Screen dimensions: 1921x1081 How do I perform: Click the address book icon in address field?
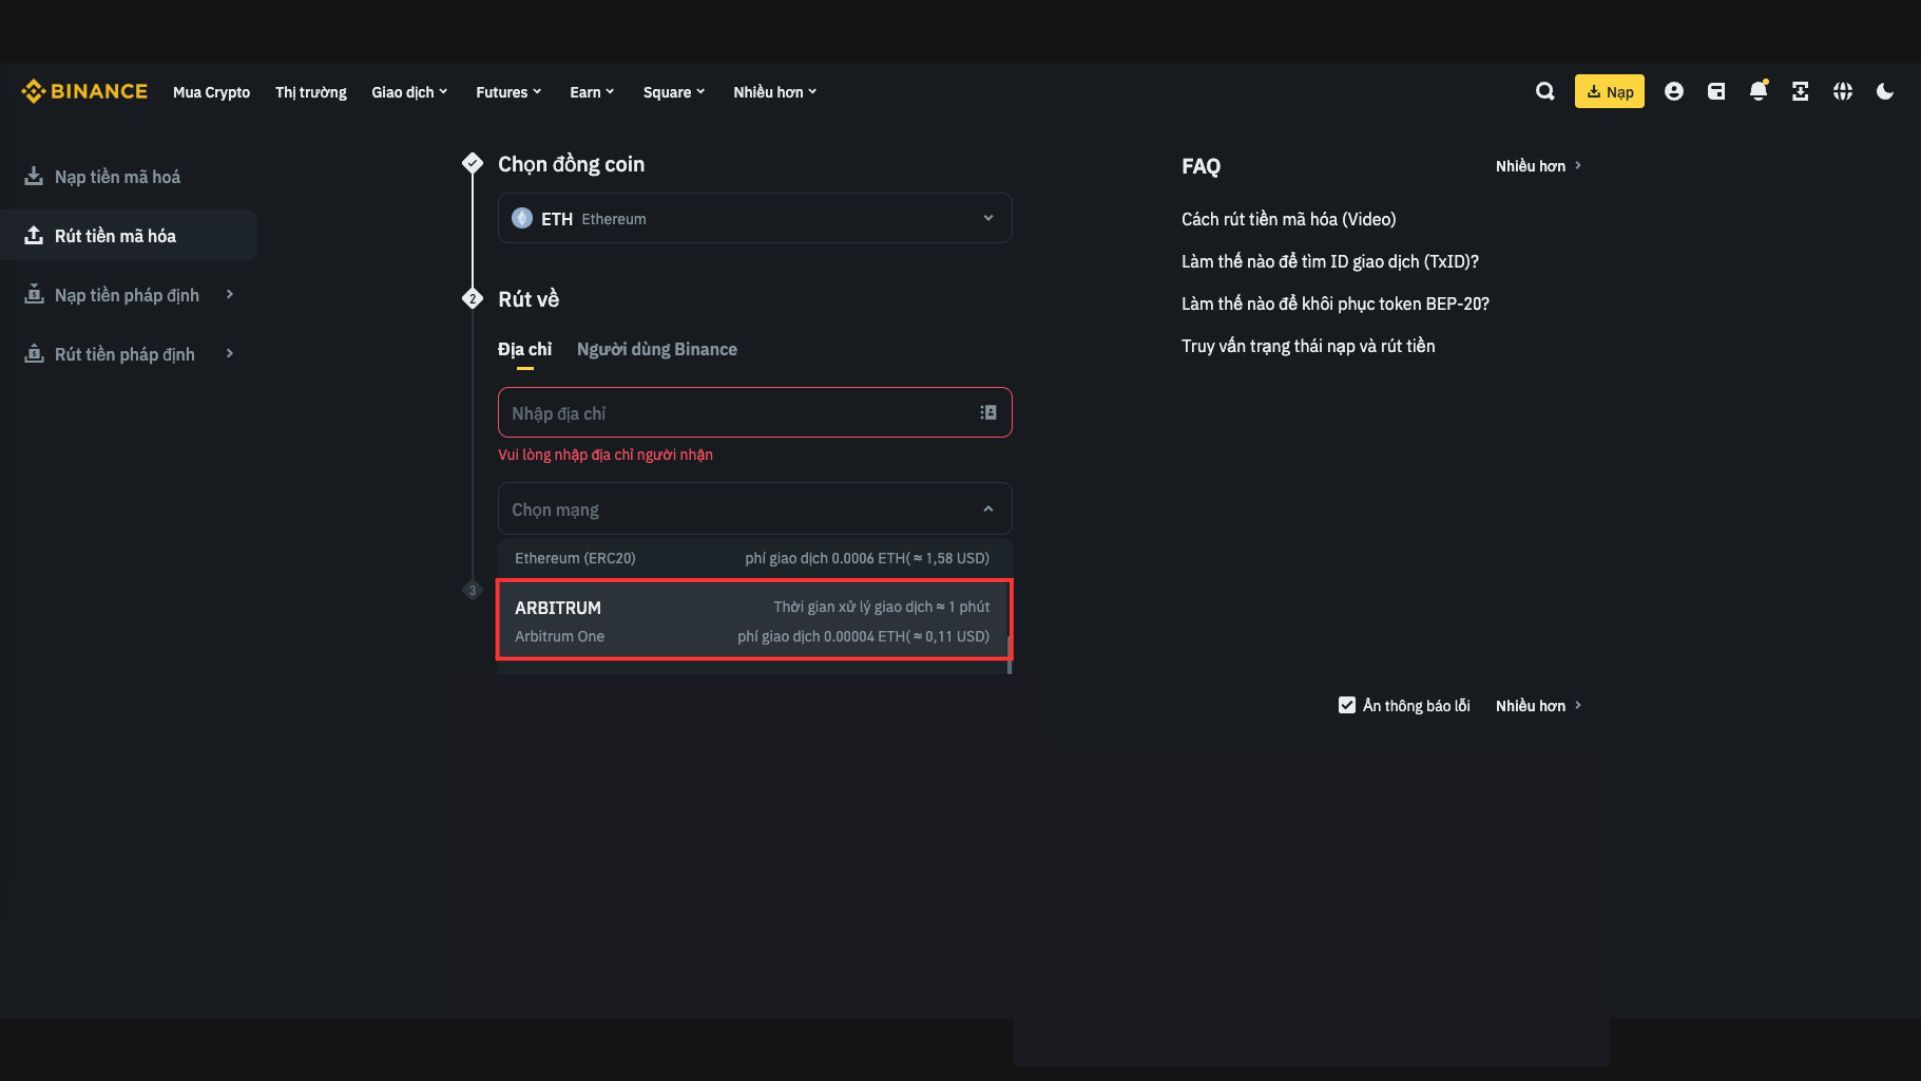[x=988, y=412]
